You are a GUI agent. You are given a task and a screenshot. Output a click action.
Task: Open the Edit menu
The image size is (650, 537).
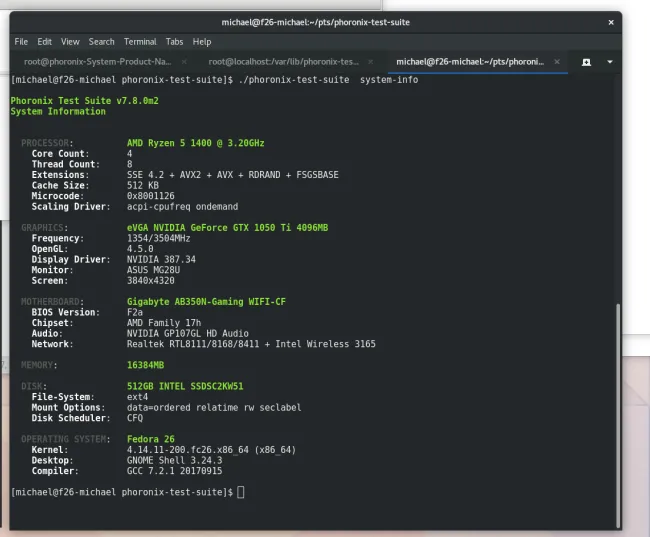click(44, 42)
